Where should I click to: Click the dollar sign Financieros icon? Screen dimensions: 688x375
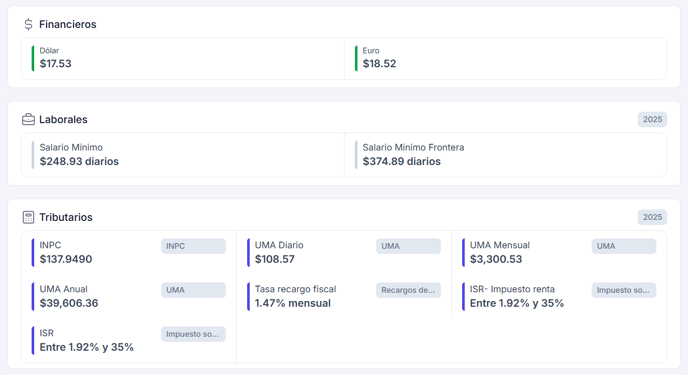click(x=29, y=24)
